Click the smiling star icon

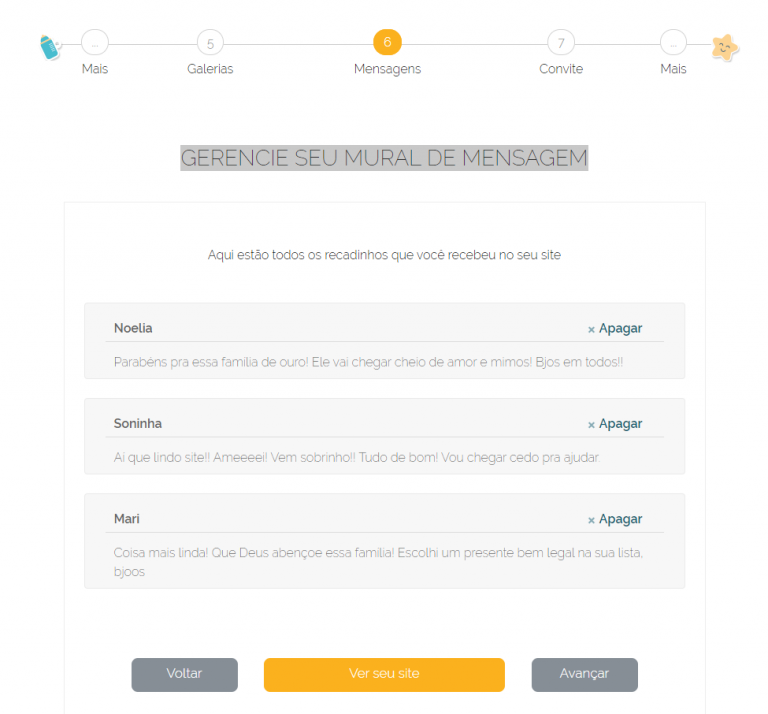coord(725,48)
